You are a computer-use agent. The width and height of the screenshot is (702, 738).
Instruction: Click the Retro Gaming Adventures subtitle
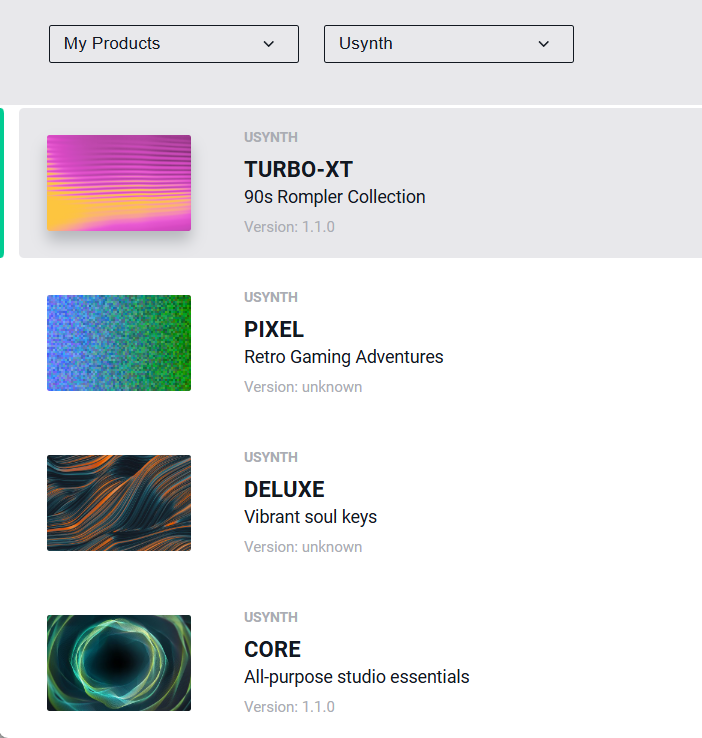(x=343, y=357)
